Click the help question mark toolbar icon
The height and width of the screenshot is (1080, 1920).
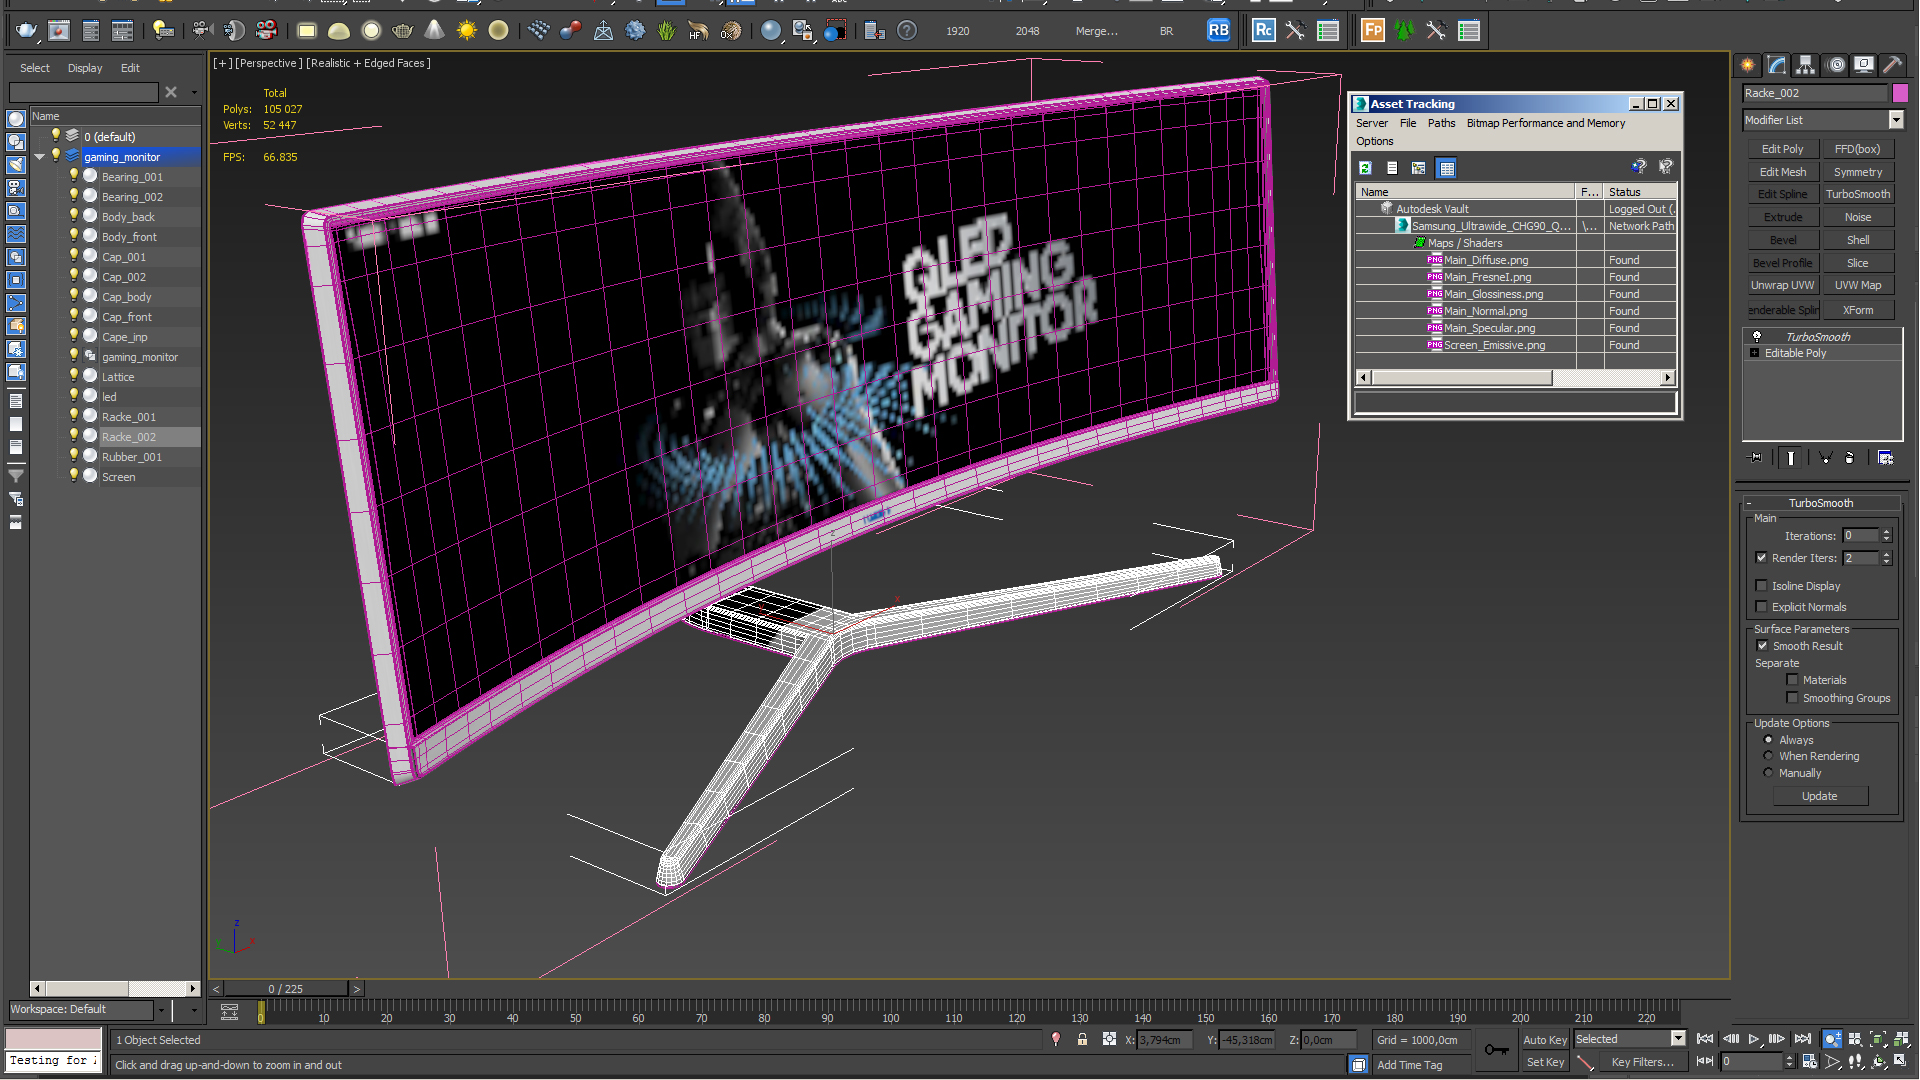(x=907, y=31)
